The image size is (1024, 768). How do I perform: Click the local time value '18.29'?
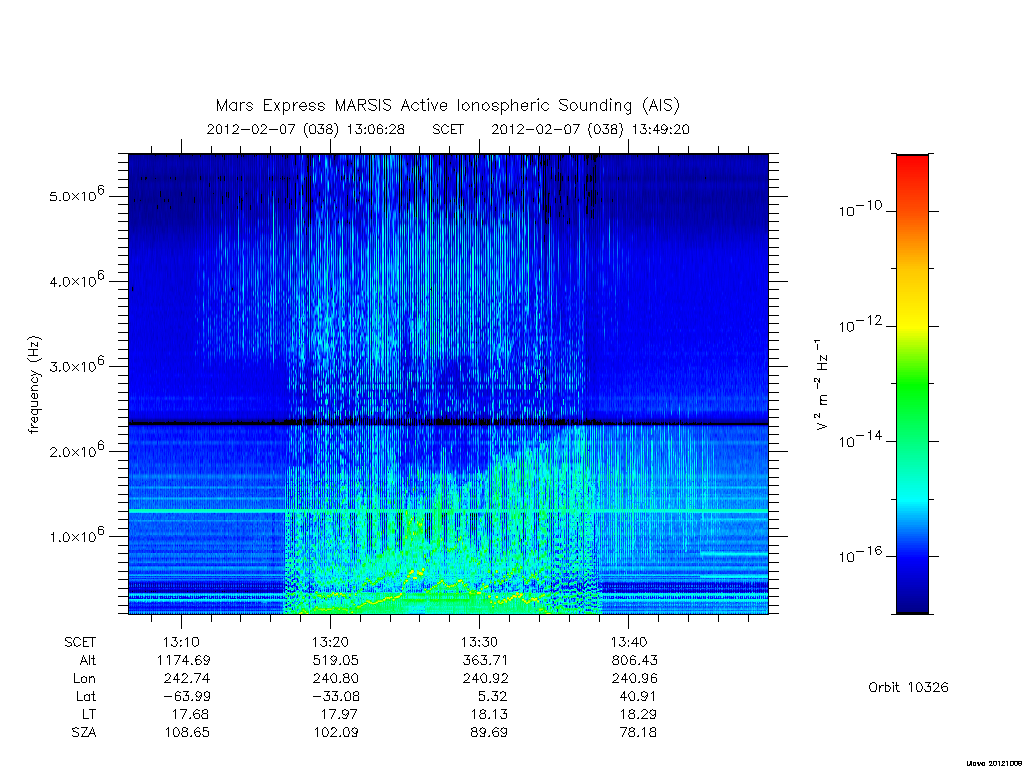click(x=637, y=714)
